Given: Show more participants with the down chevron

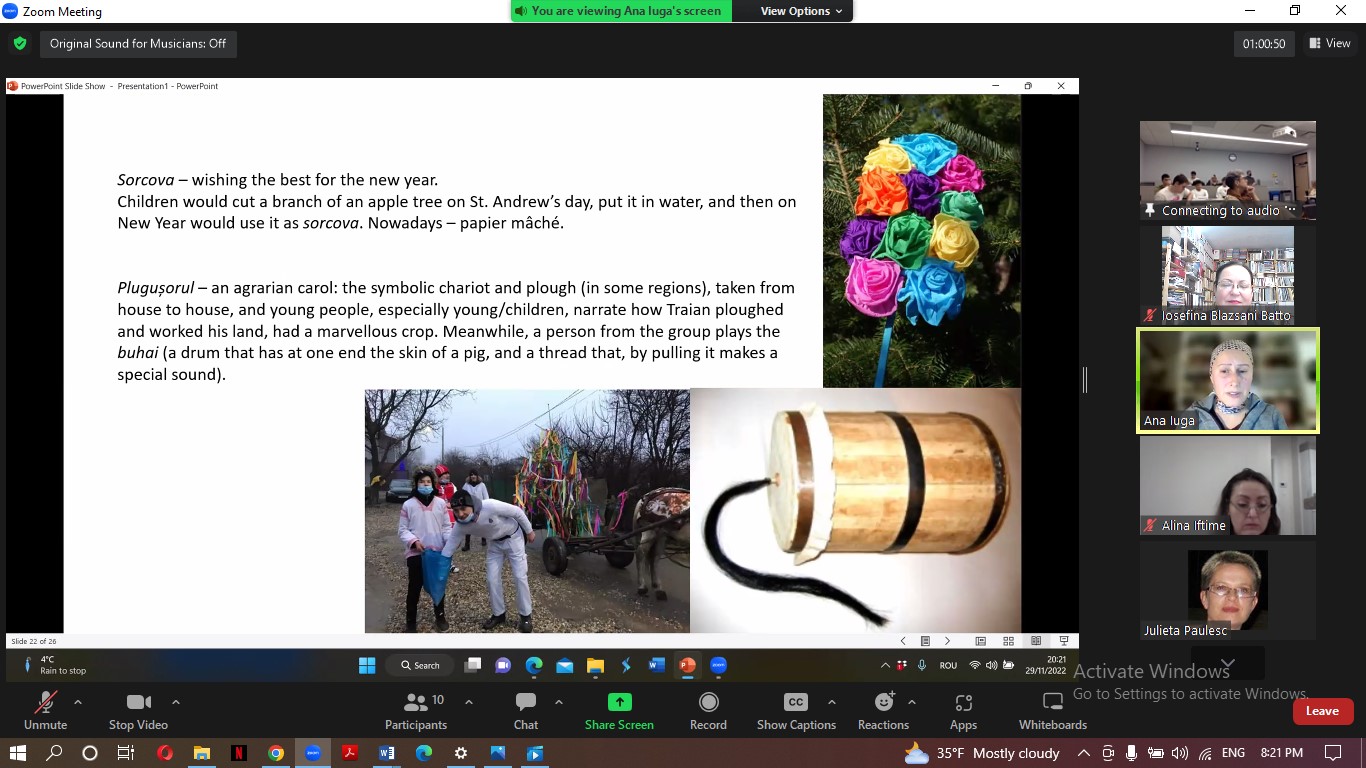Looking at the screenshot, I should point(1228,663).
